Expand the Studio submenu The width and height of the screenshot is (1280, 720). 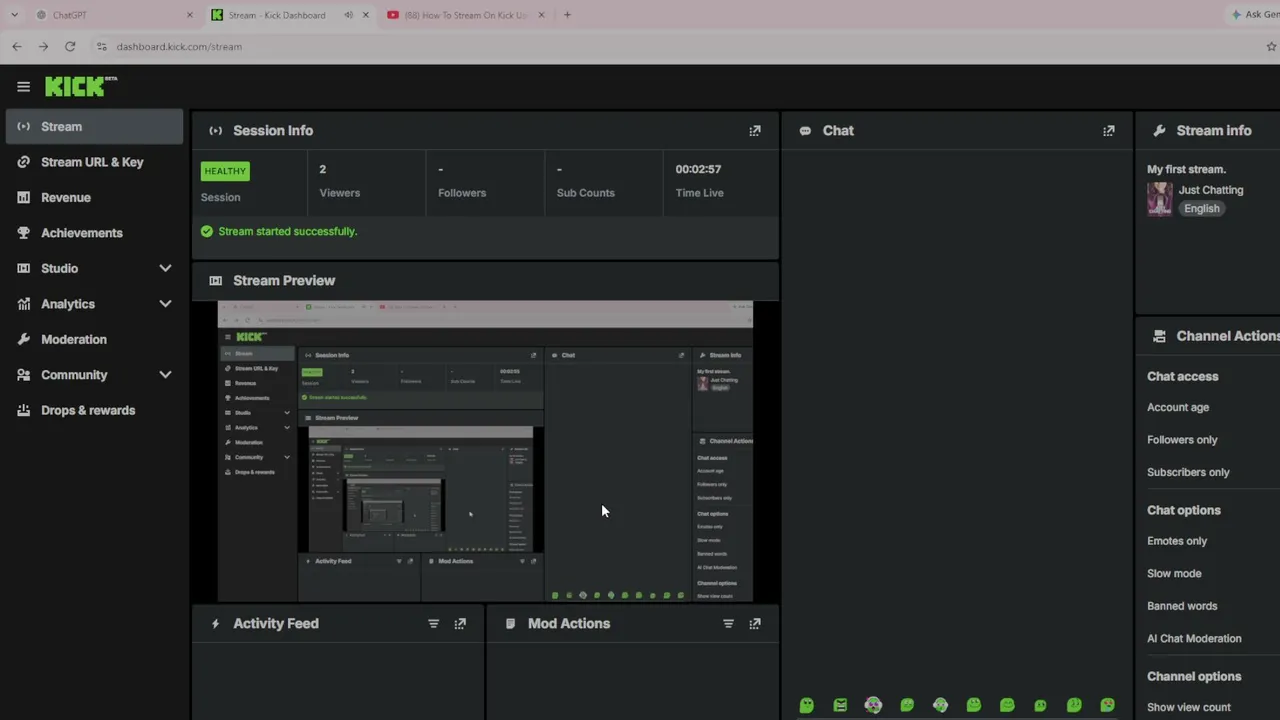(x=165, y=269)
